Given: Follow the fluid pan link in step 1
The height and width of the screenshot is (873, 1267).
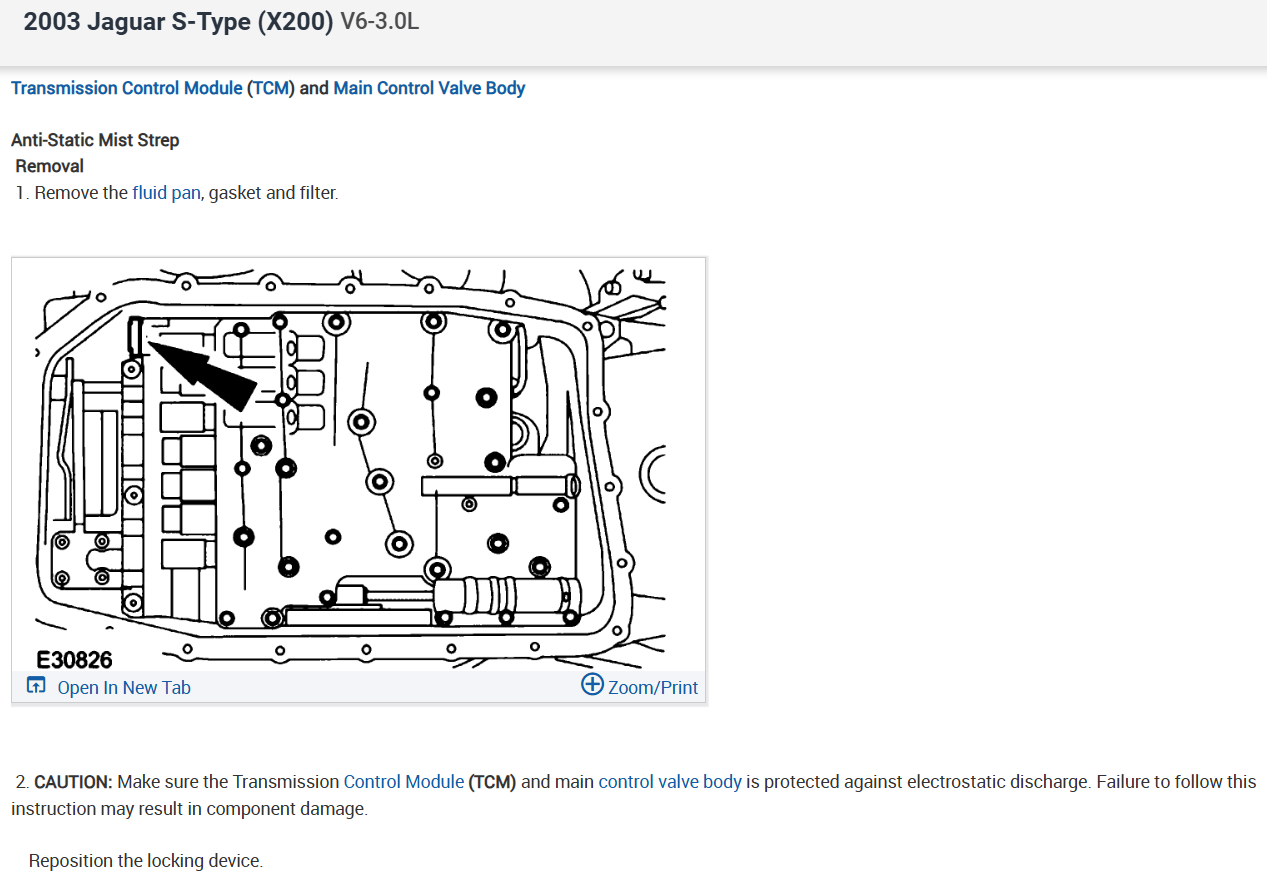Looking at the screenshot, I should [166, 192].
